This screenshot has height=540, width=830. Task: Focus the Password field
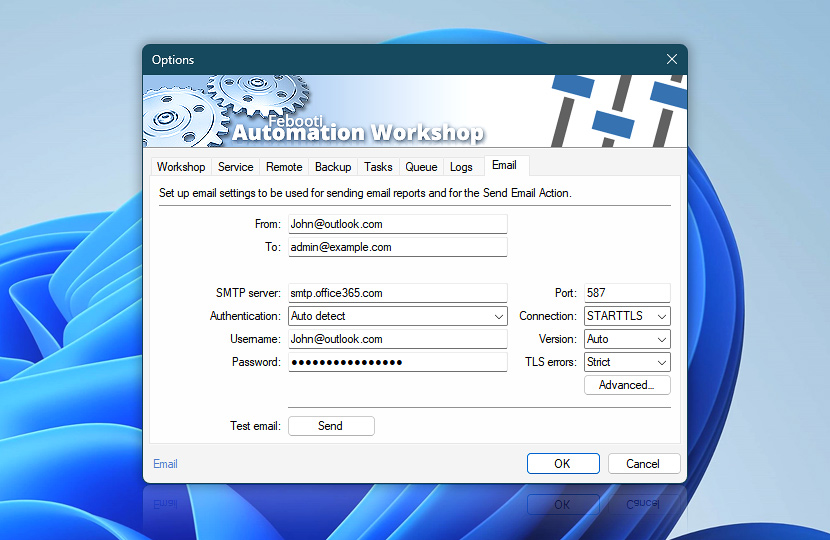point(398,362)
